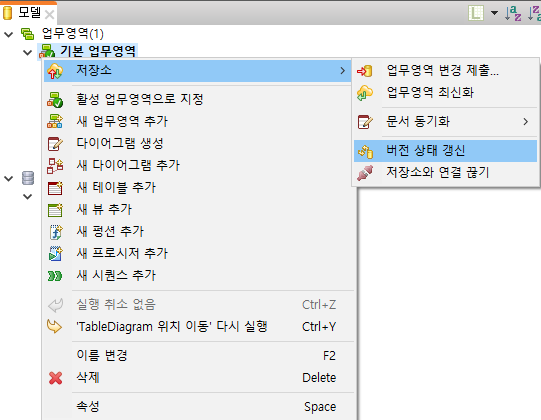Open the dropdown next to L icon
The height and width of the screenshot is (420, 541).
pyautogui.click(x=494, y=13)
